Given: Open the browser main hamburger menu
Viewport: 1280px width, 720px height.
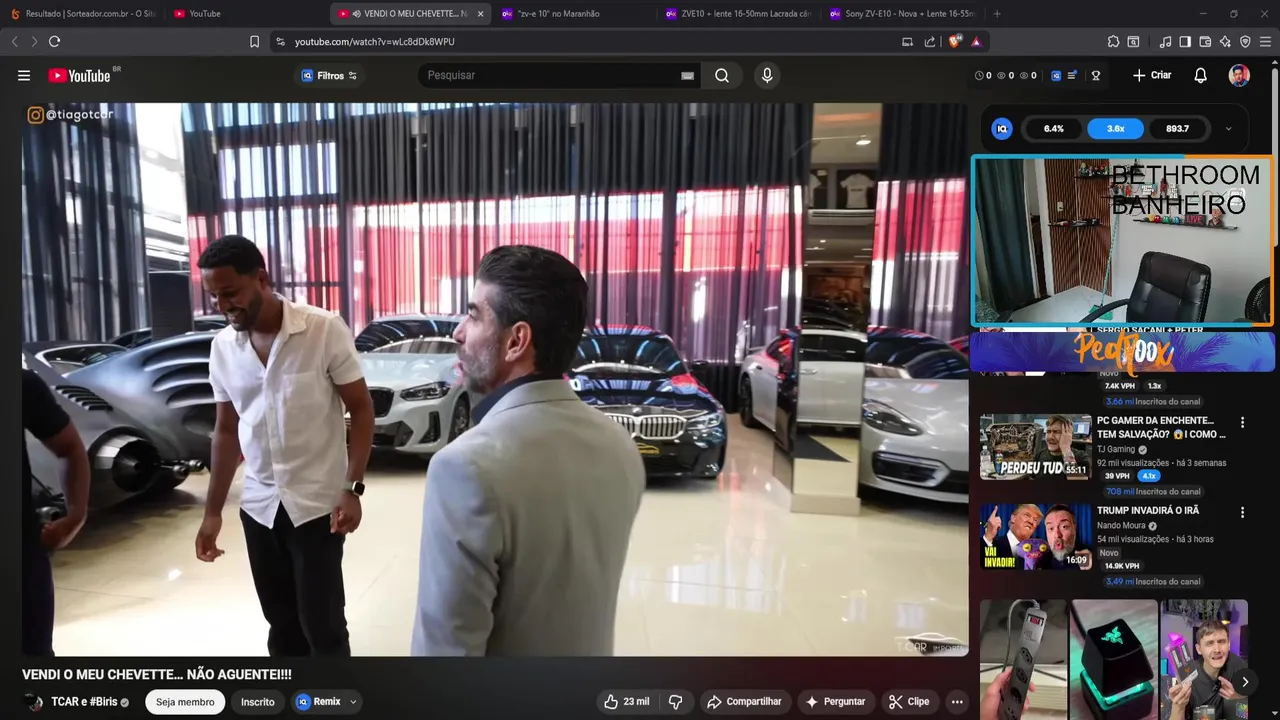Looking at the screenshot, I should point(1266,41).
